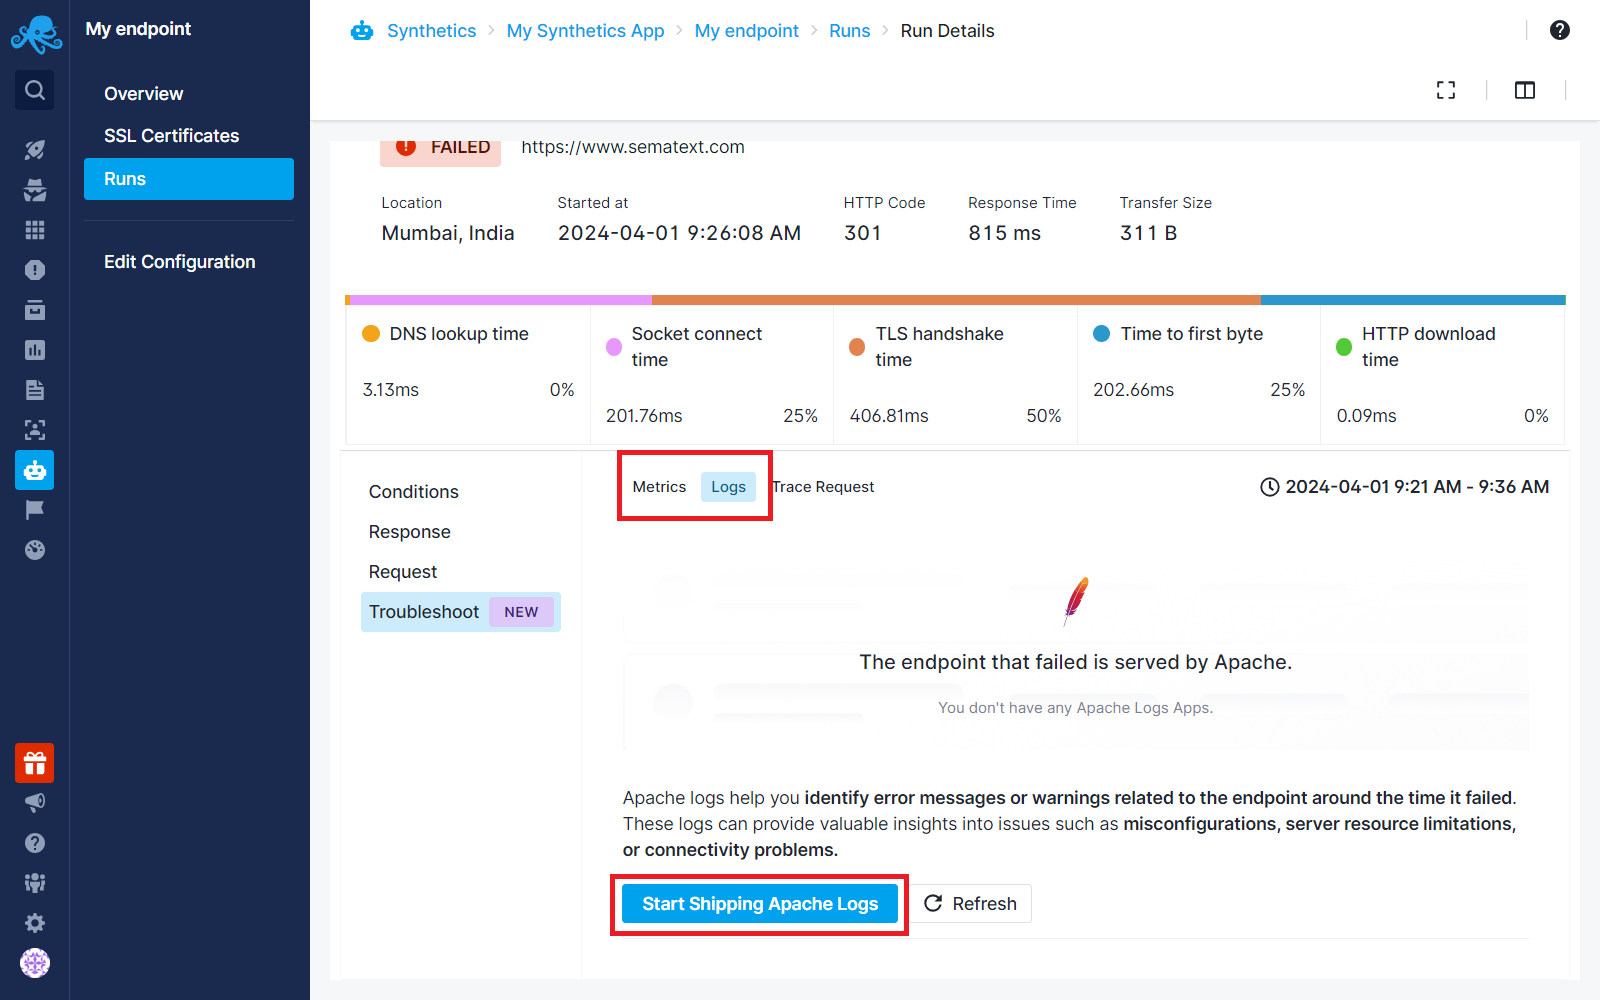Toggle fullscreen mode icon
Image resolution: width=1600 pixels, height=1000 pixels.
1446,90
